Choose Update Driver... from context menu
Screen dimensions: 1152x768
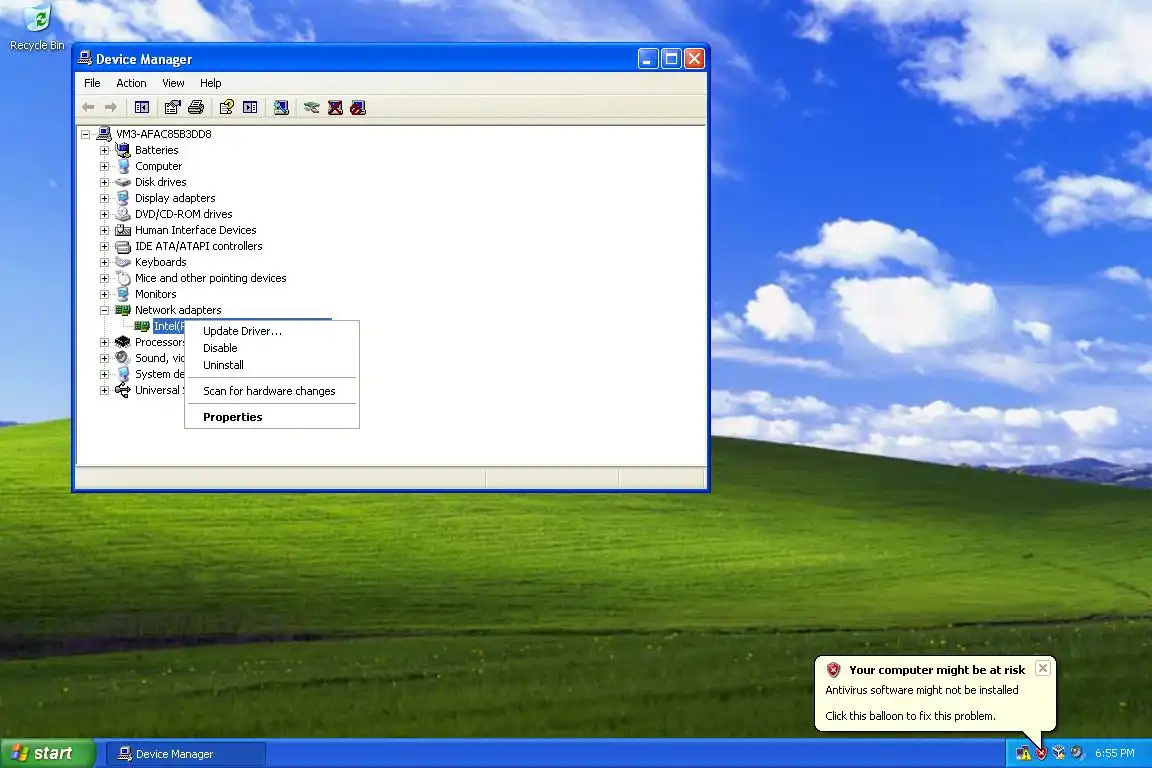pos(272,331)
